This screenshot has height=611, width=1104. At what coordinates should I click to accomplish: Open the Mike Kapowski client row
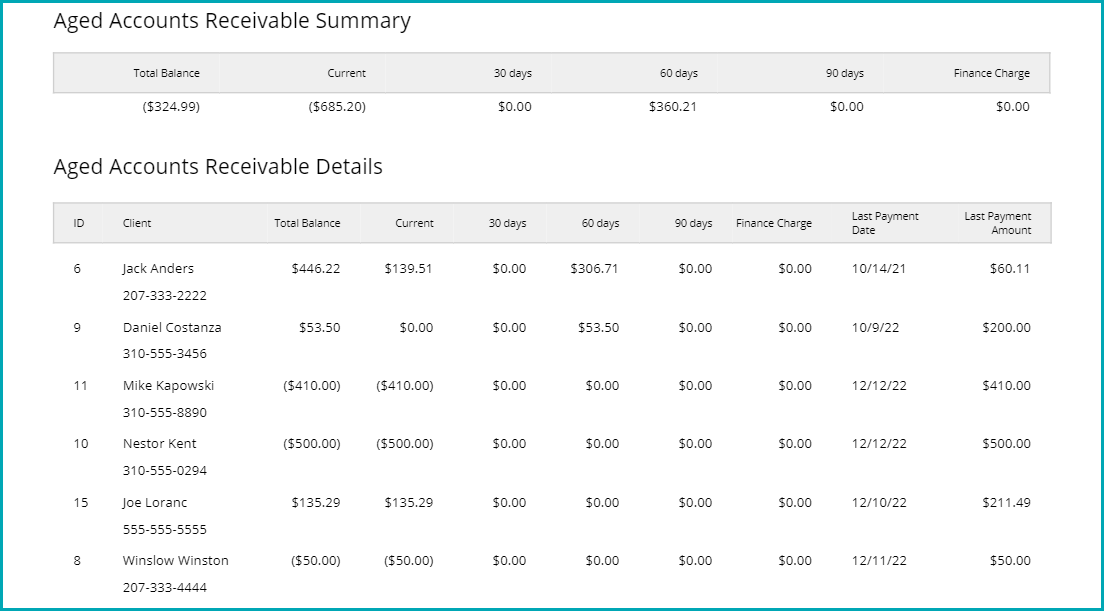168,386
